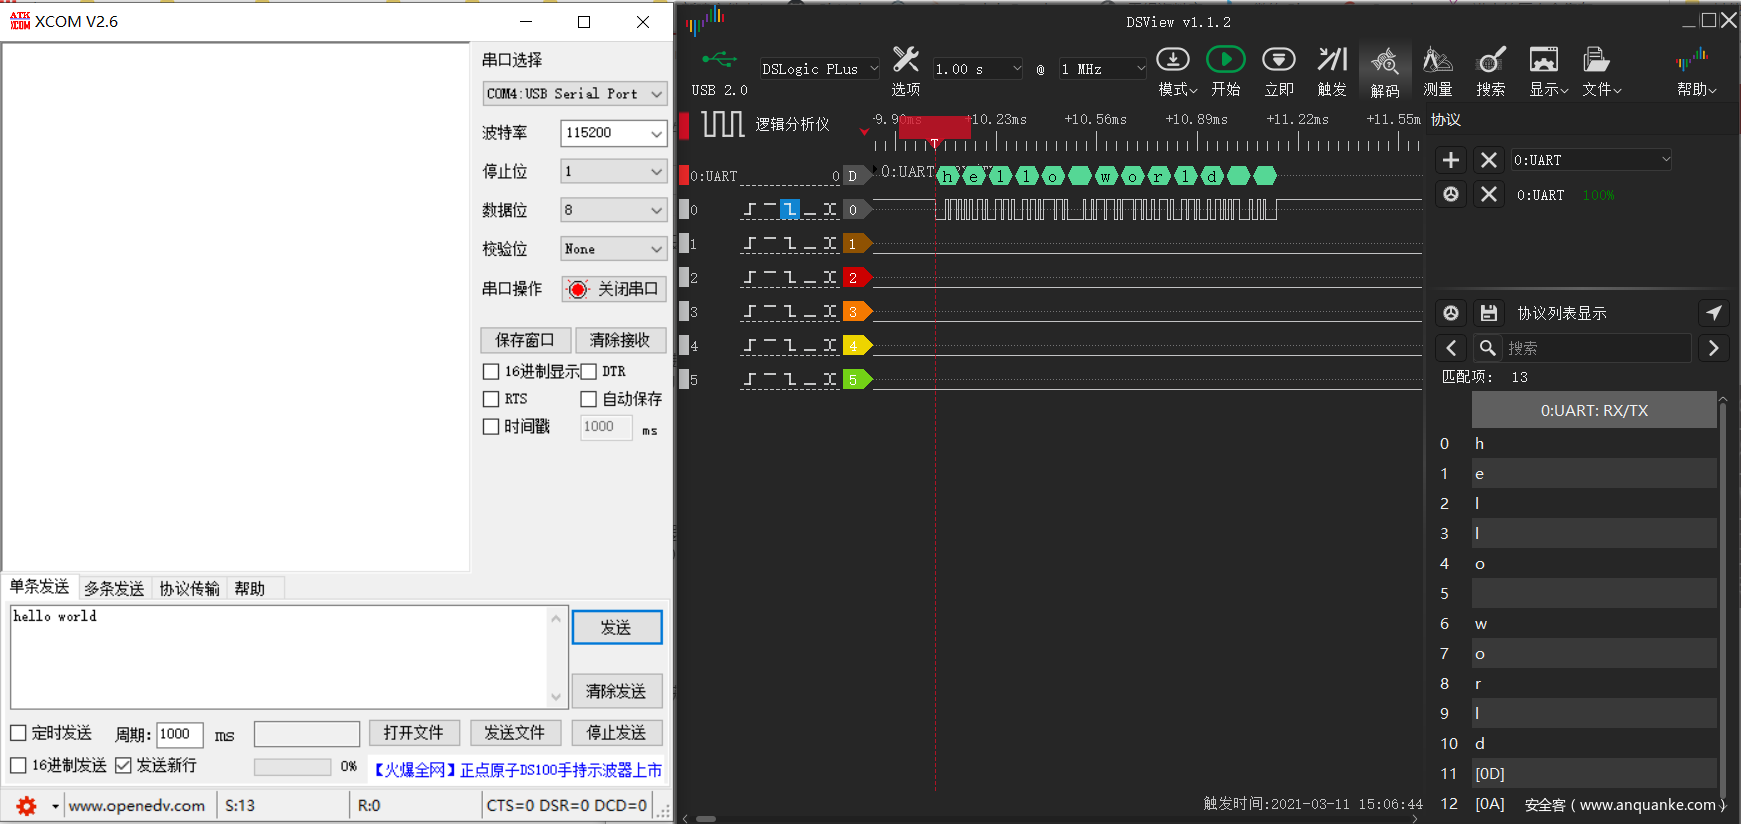This screenshot has height=824, width=1741.
Task: Open the DSLogic PLus device dropdown
Action: (x=819, y=69)
